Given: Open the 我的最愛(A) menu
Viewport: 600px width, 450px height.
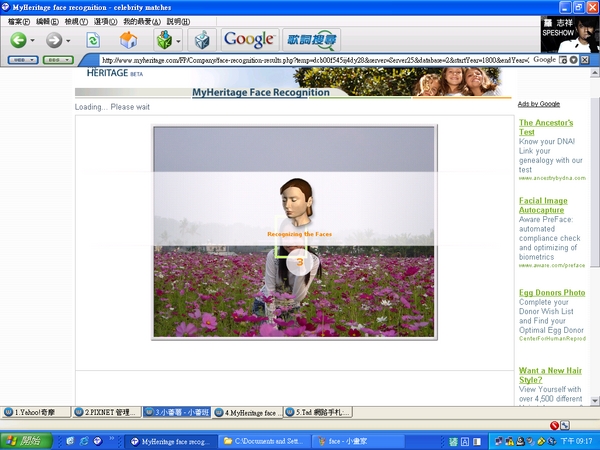Looking at the screenshot, I should click(142, 21).
